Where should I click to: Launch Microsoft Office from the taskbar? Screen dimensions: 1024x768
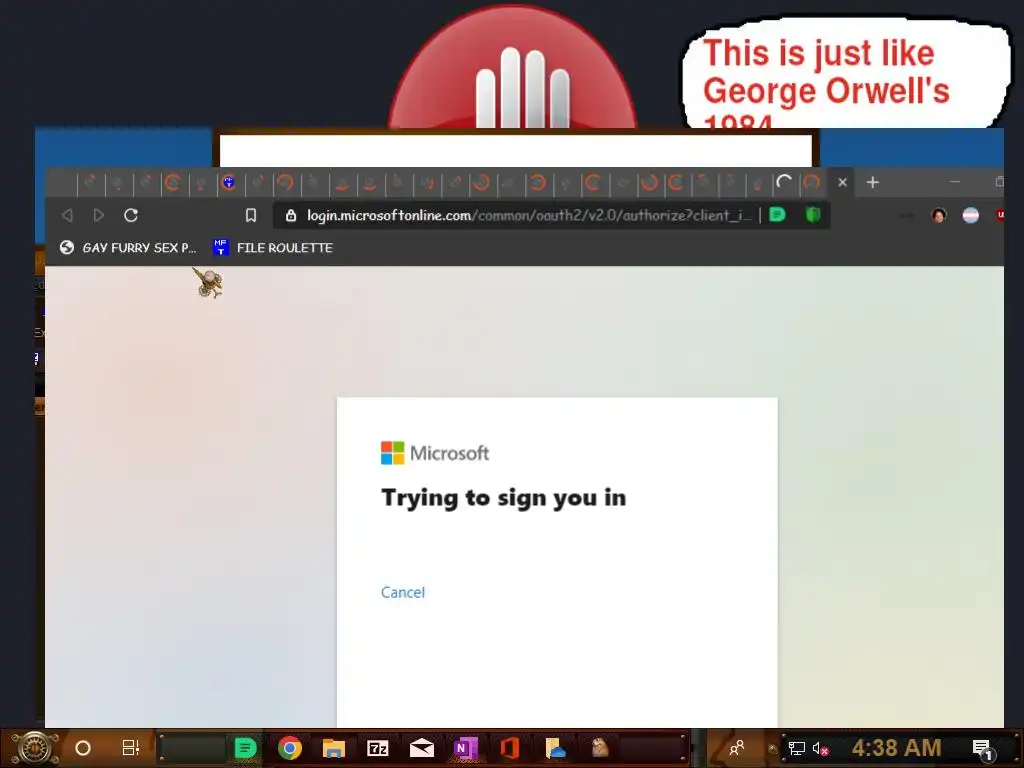pos(510,748)
